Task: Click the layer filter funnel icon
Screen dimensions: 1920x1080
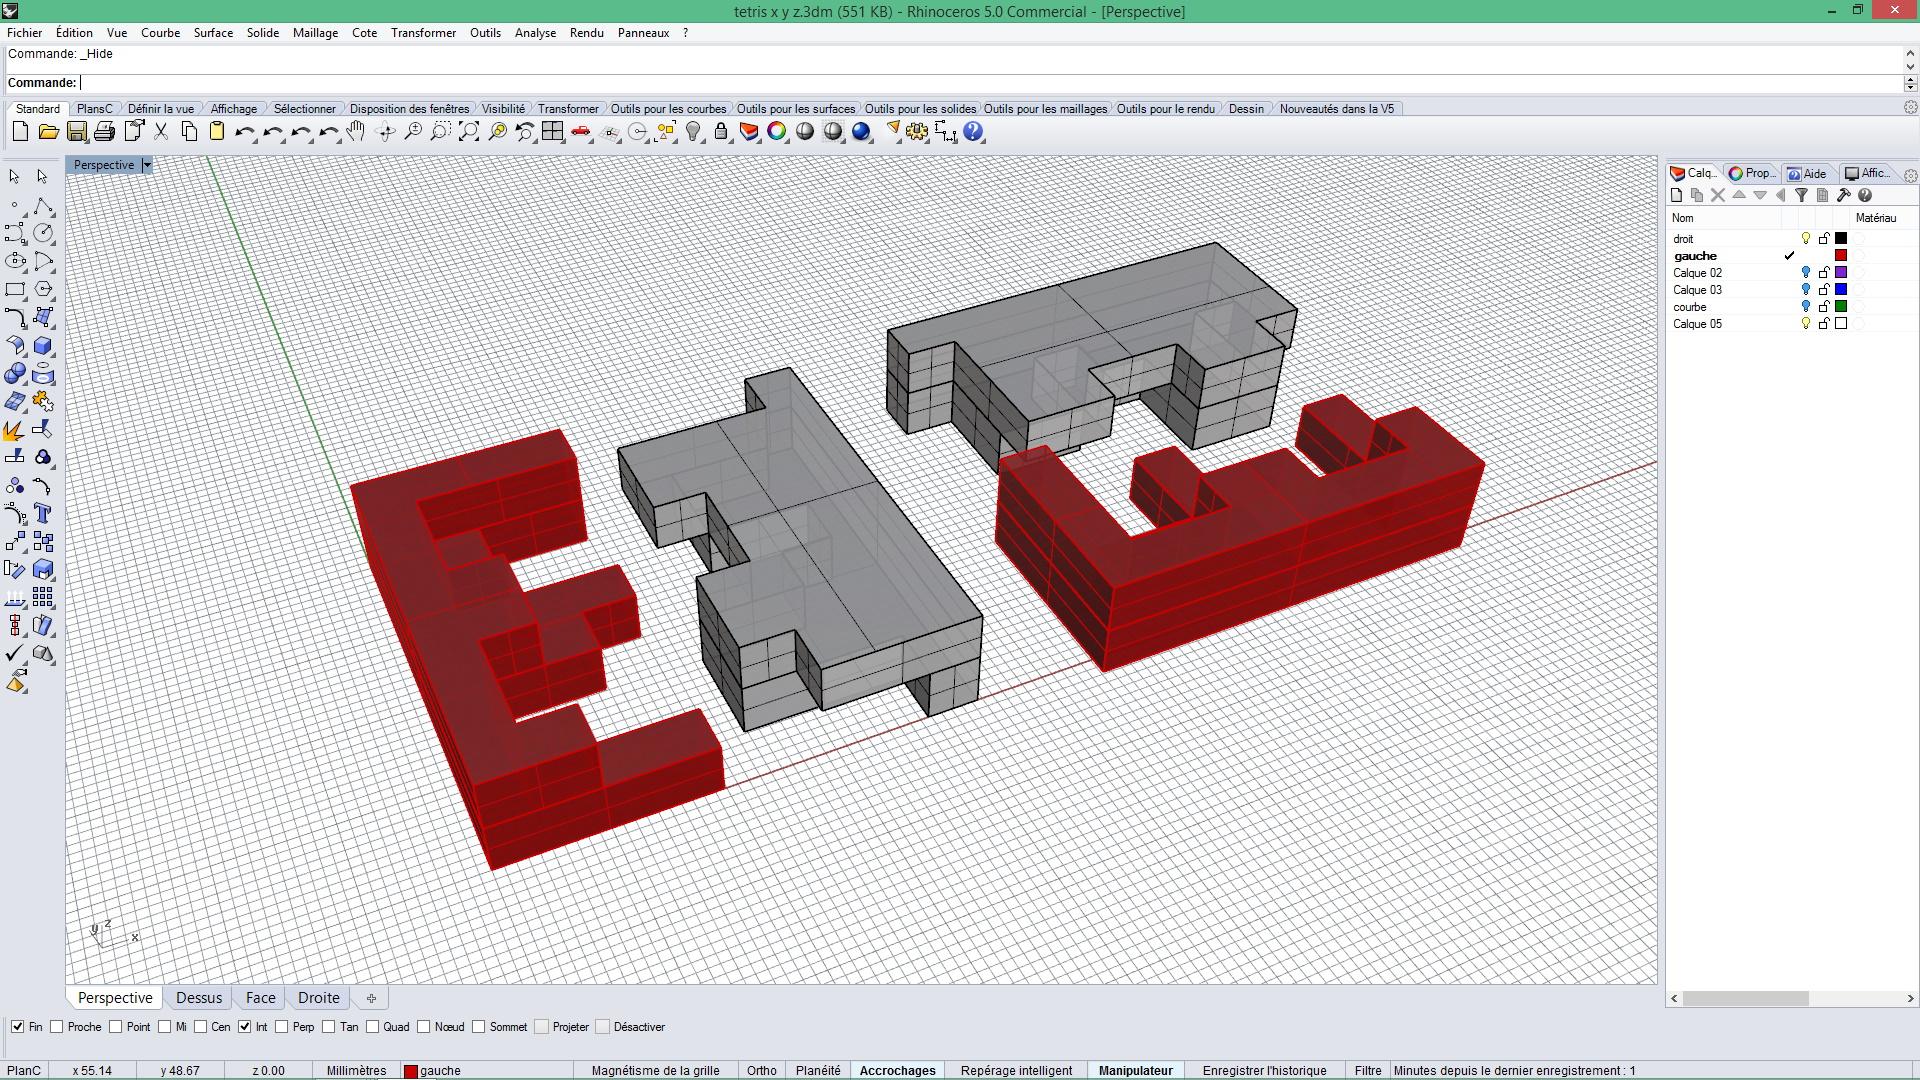Action: (1801, 196)
